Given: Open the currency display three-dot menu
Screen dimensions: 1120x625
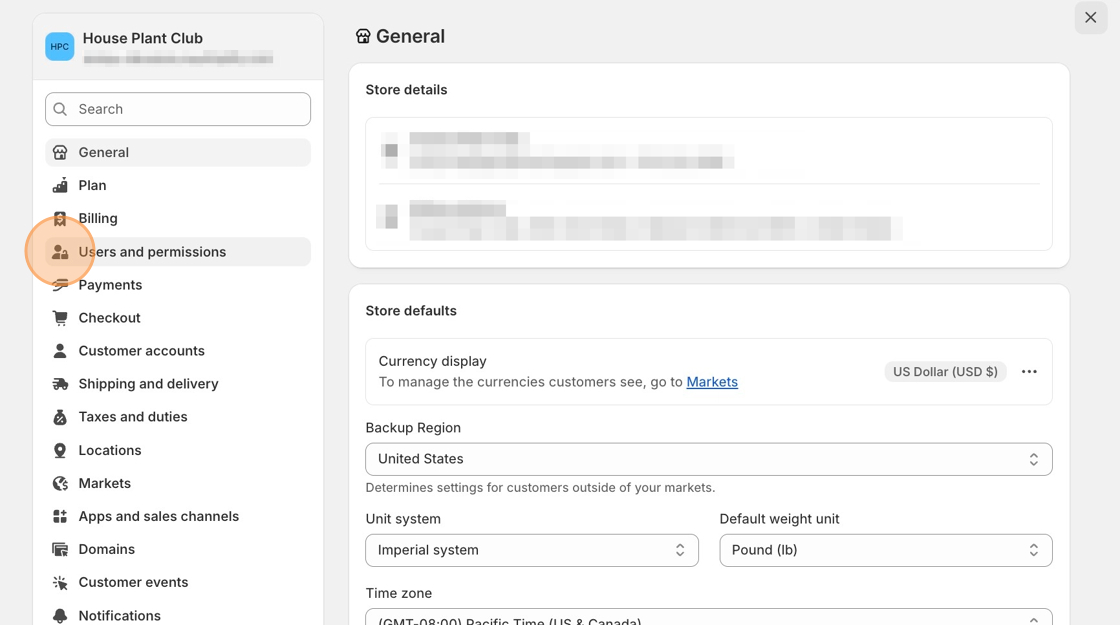Looking at the screenshot, I should pos(1029,372).
